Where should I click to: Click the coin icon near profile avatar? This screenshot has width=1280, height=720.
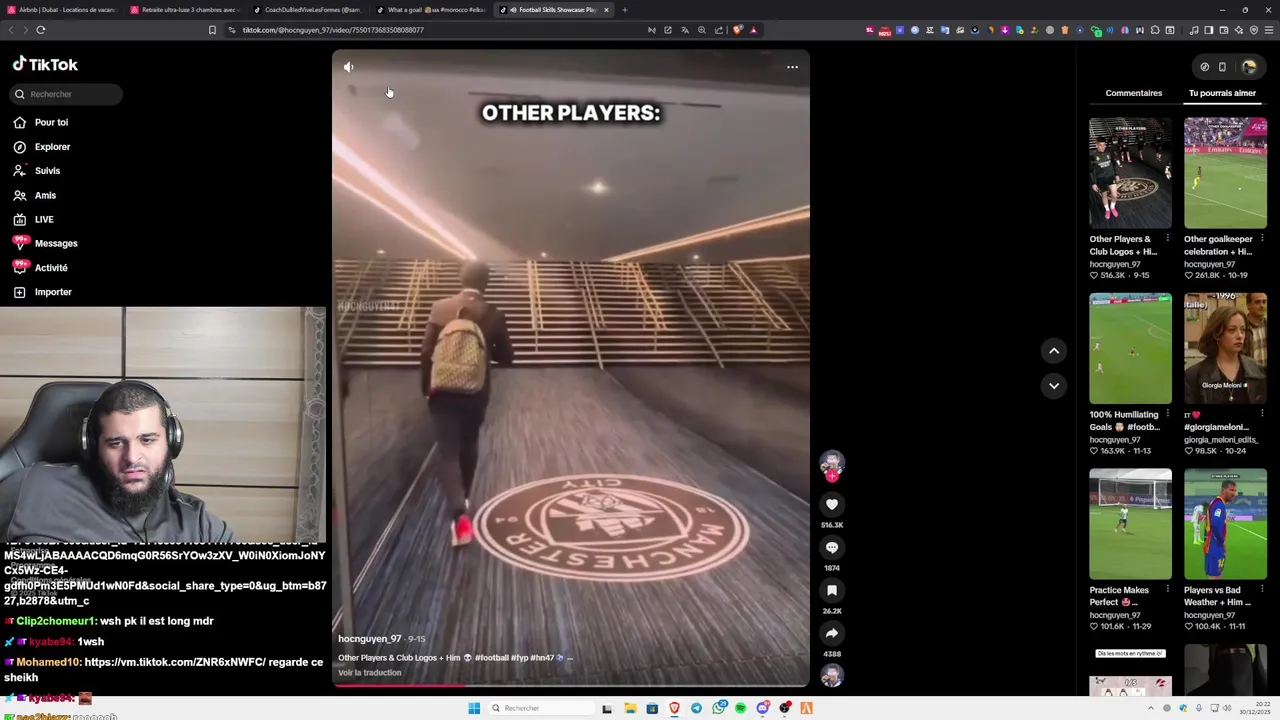pos(1205,67)
